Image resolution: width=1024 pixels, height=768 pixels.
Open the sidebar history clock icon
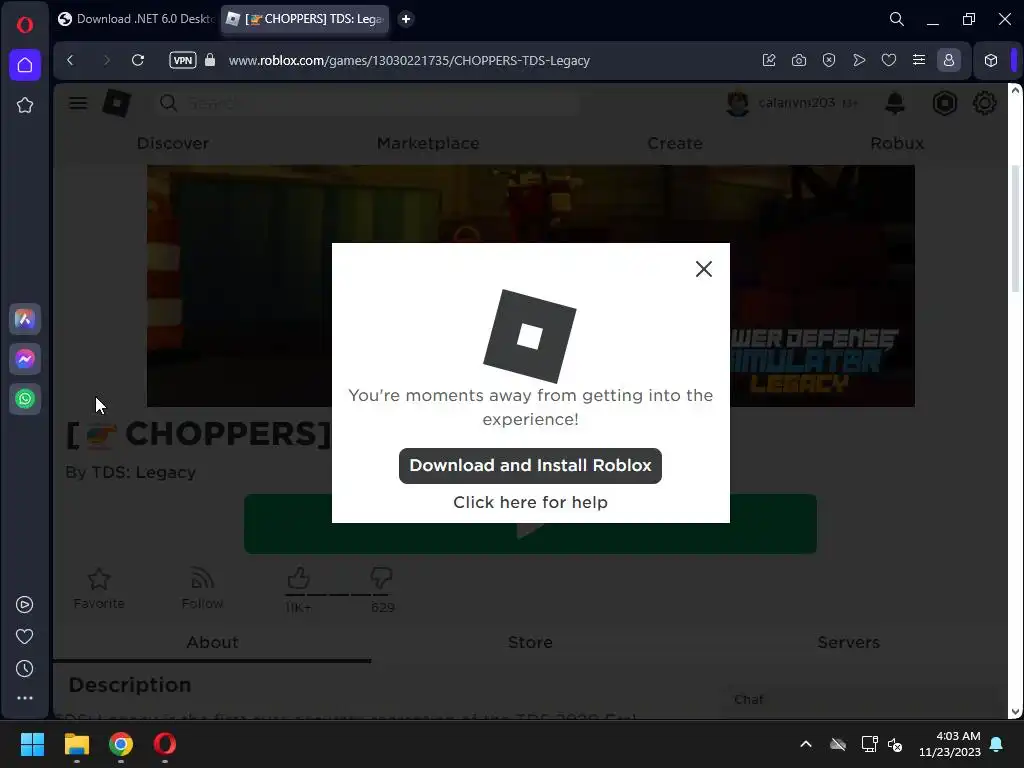25,669
